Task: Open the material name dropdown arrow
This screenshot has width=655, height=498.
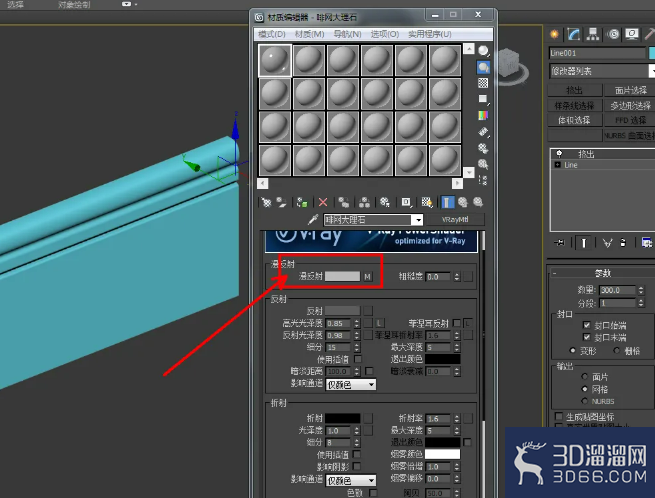Action: tap(417, 220)
